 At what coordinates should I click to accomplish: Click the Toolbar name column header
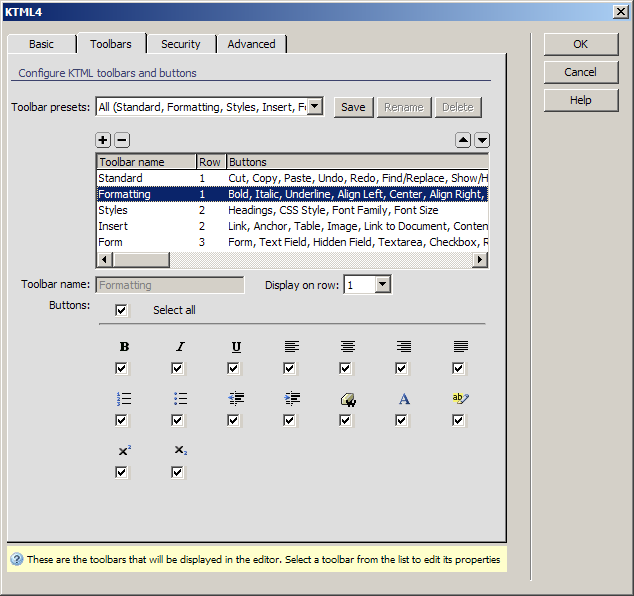[x=147, y=162]
